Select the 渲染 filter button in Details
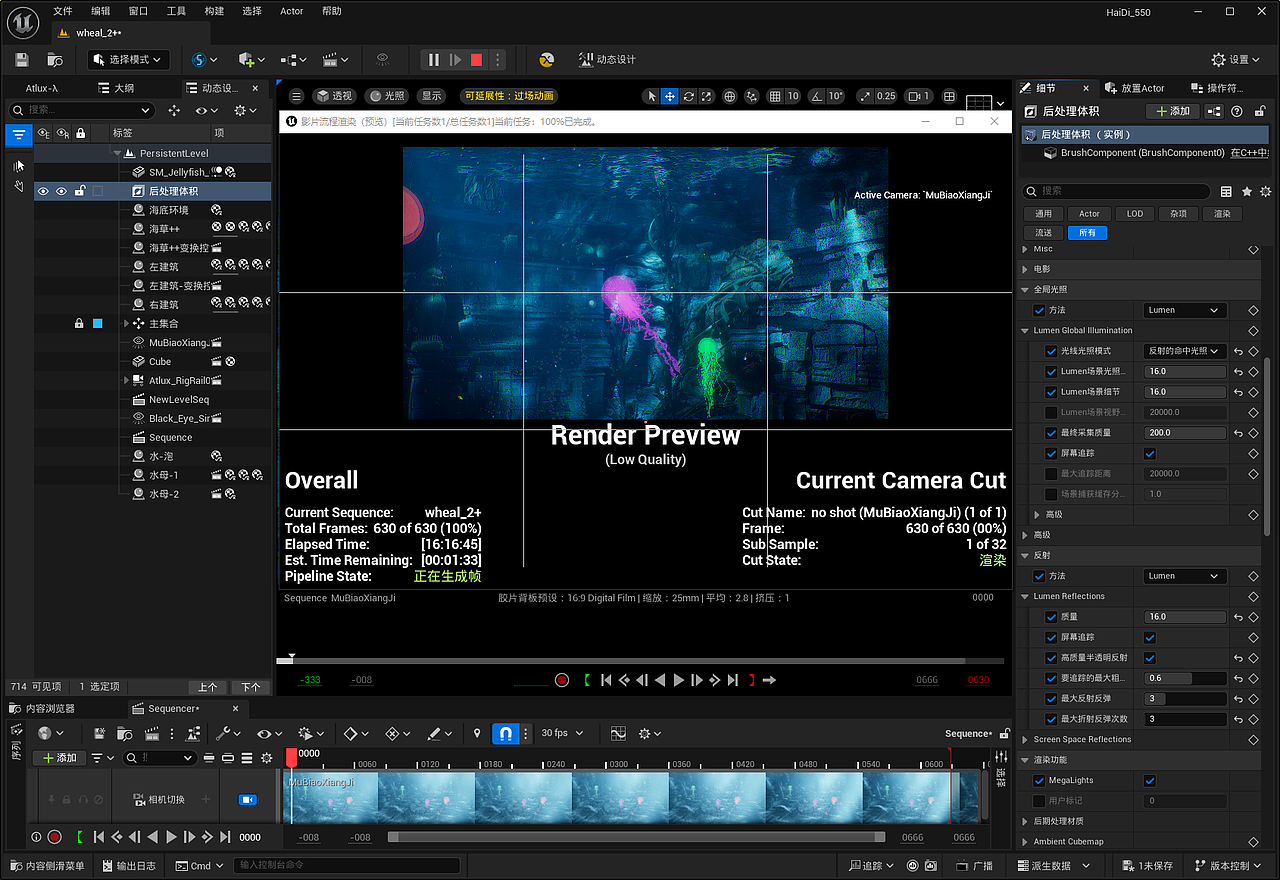The width and height of the screenshot is (1280, 880). (1222, 214)
